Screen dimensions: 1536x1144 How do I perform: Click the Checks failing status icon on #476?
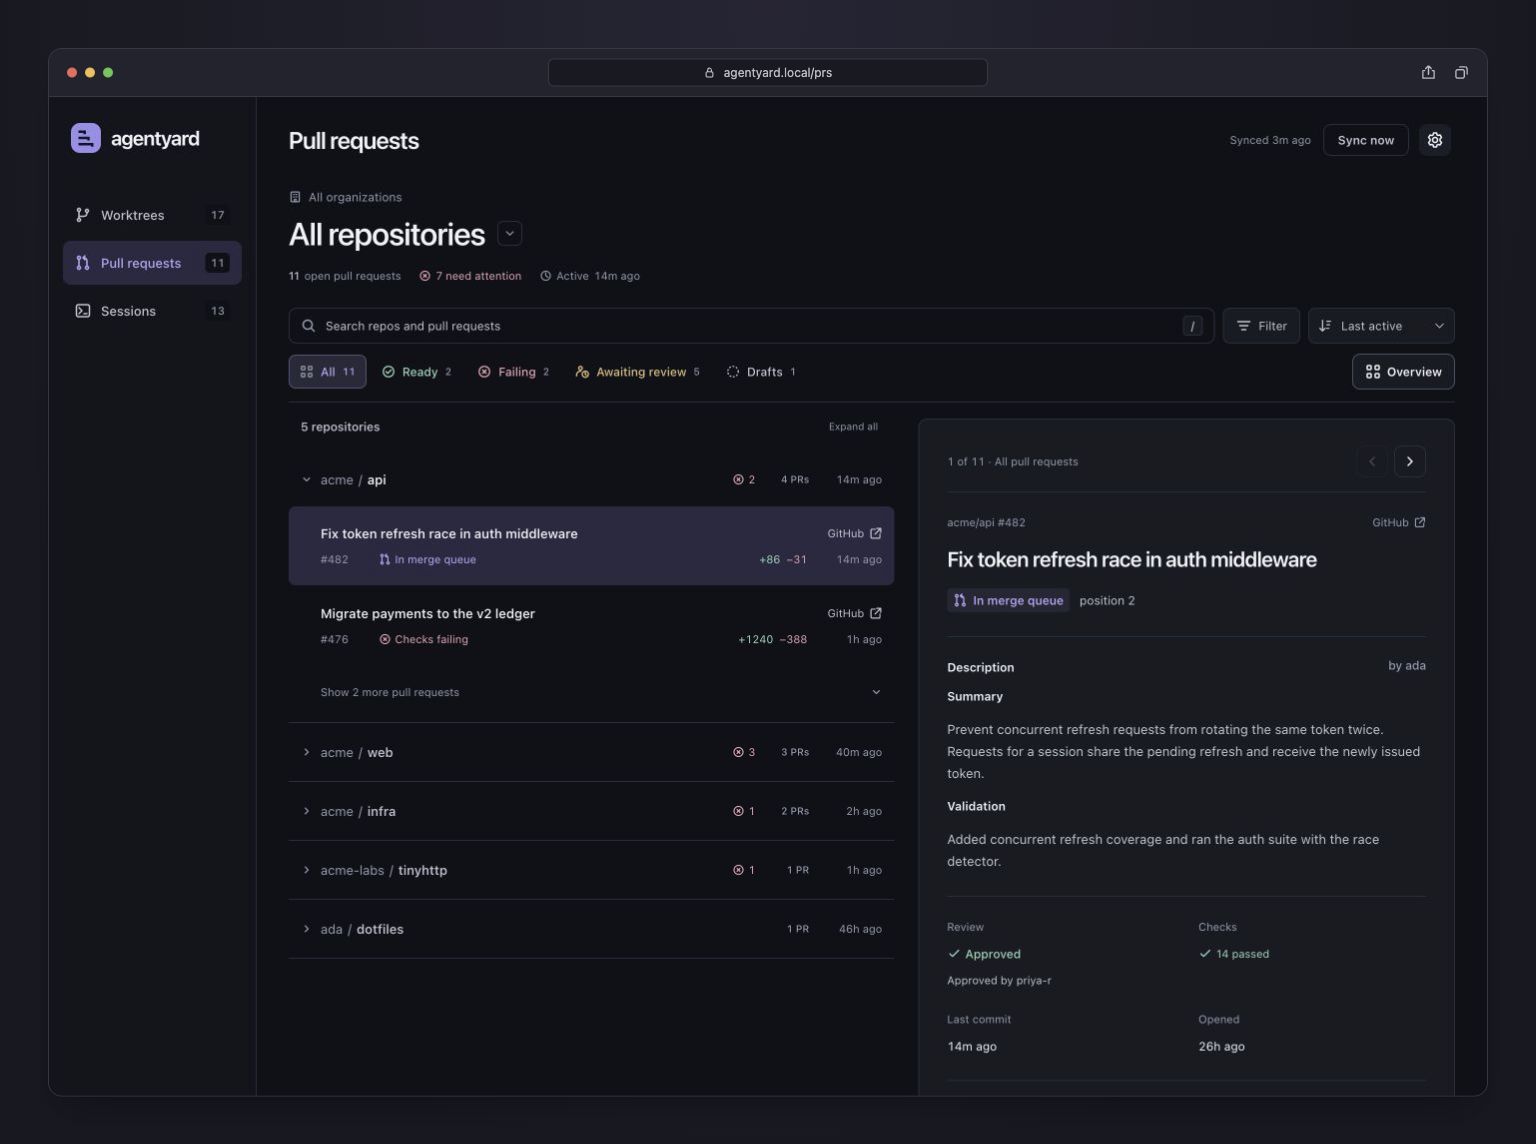pos(385,639)
